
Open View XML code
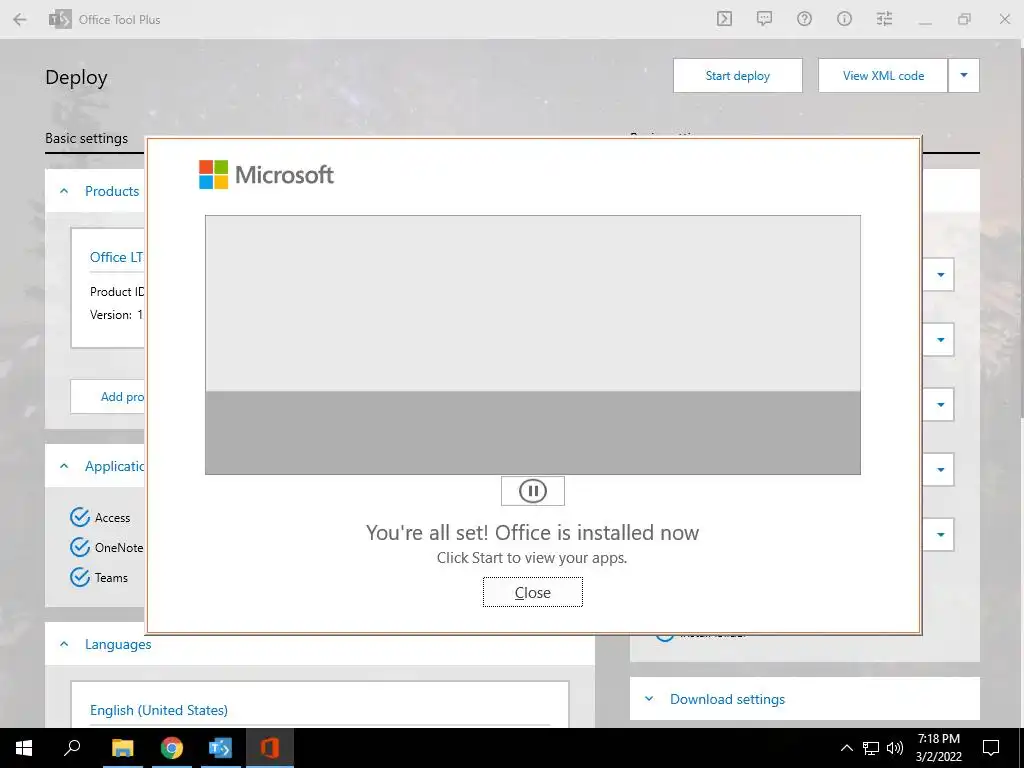coord(883,76)
